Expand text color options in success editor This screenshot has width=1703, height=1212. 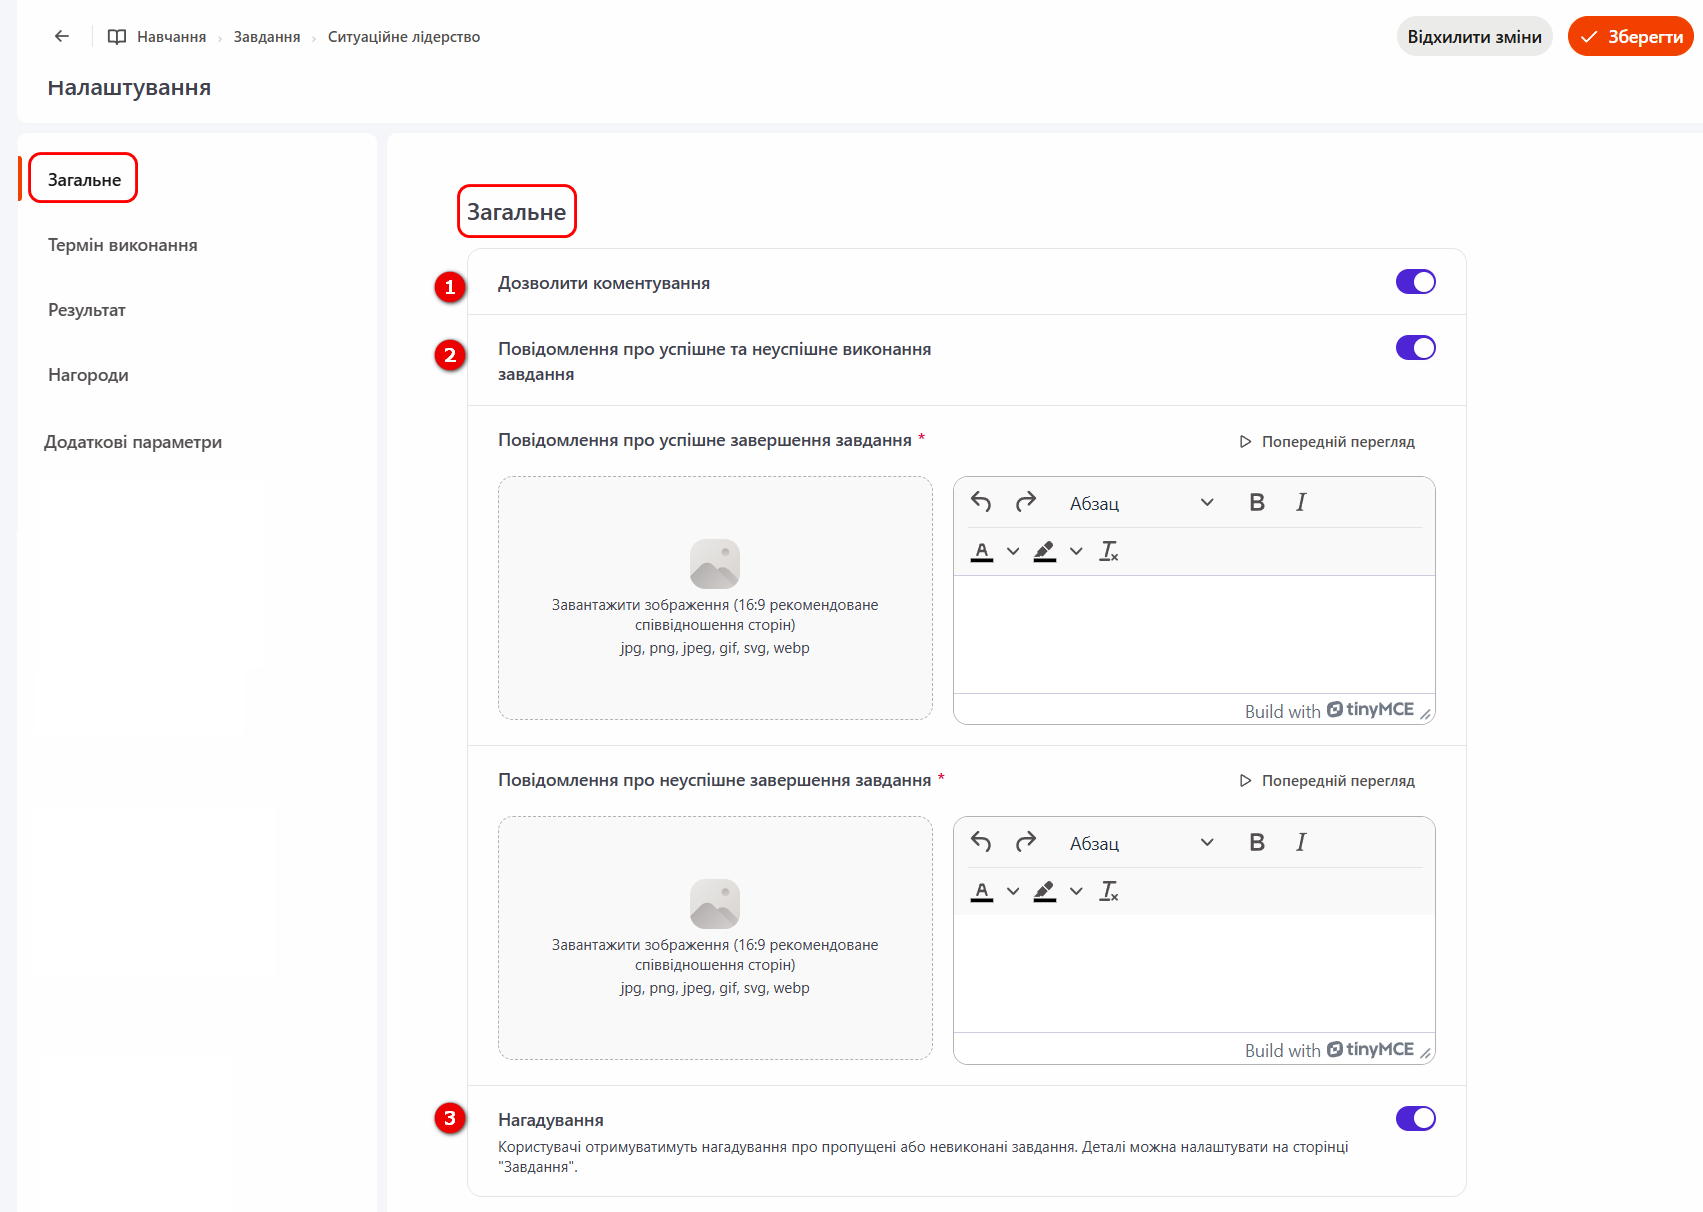click(1013, 551)
